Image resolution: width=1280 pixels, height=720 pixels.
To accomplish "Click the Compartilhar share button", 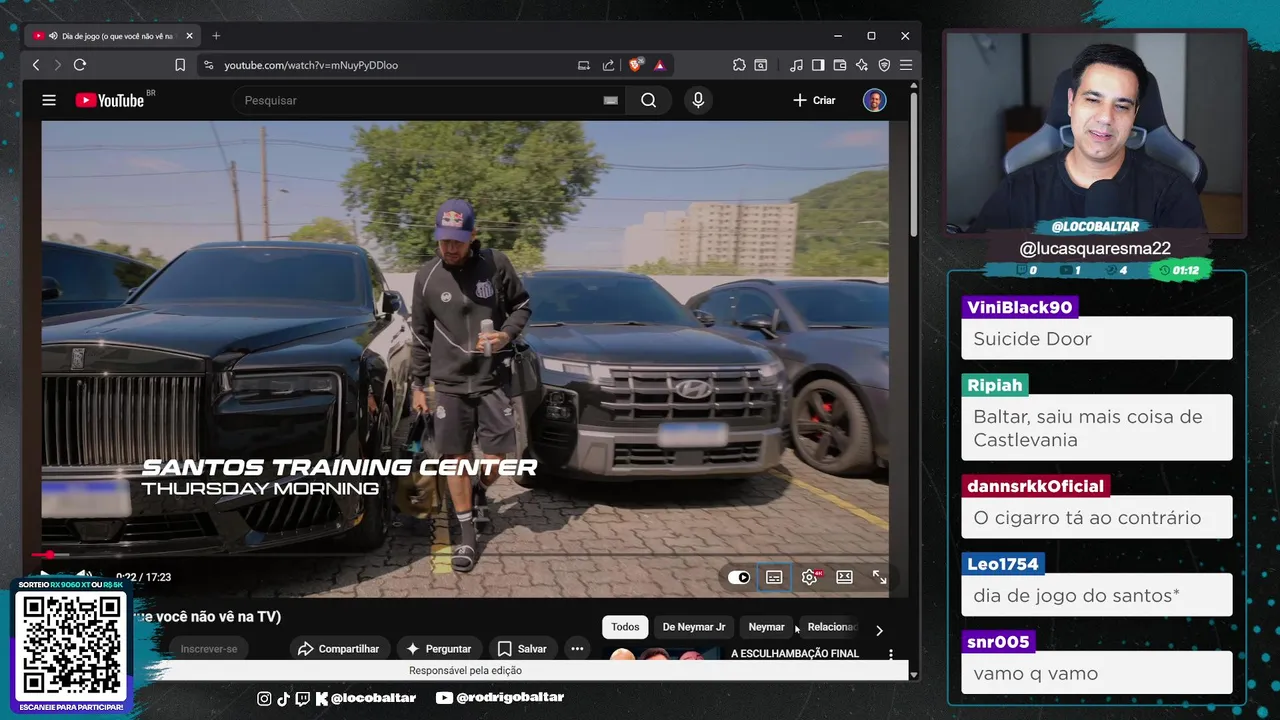I will (x=339, y=649).
